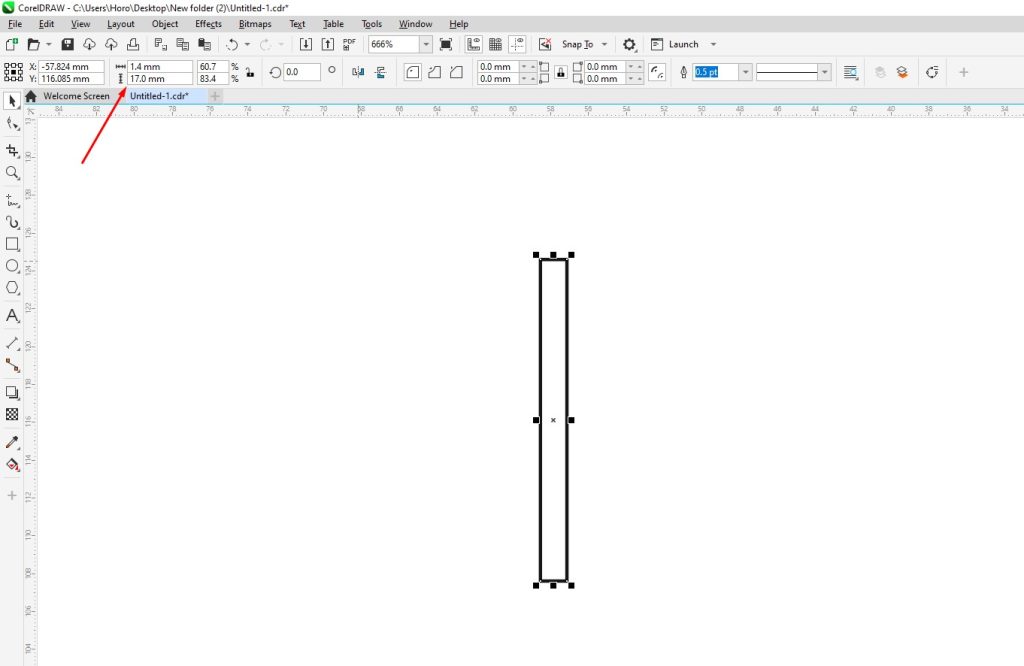
Task: Expand the zoom level dropdown
Action: [424, 44]
